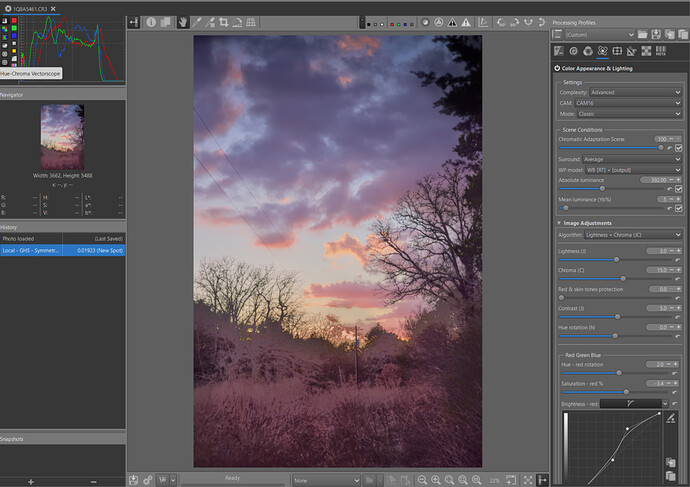Select the Crop tool
Screen dimensions: 690x487
[223, 21]
